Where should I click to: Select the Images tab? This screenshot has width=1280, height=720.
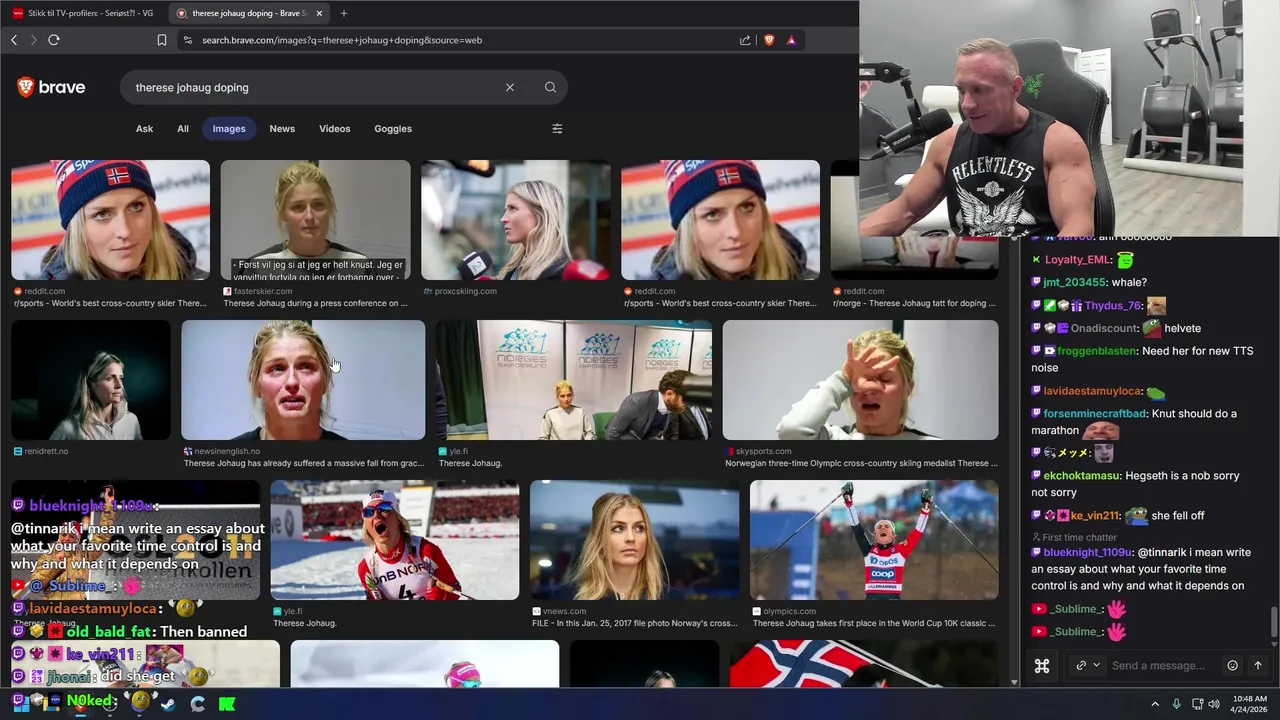pos(229,128)
